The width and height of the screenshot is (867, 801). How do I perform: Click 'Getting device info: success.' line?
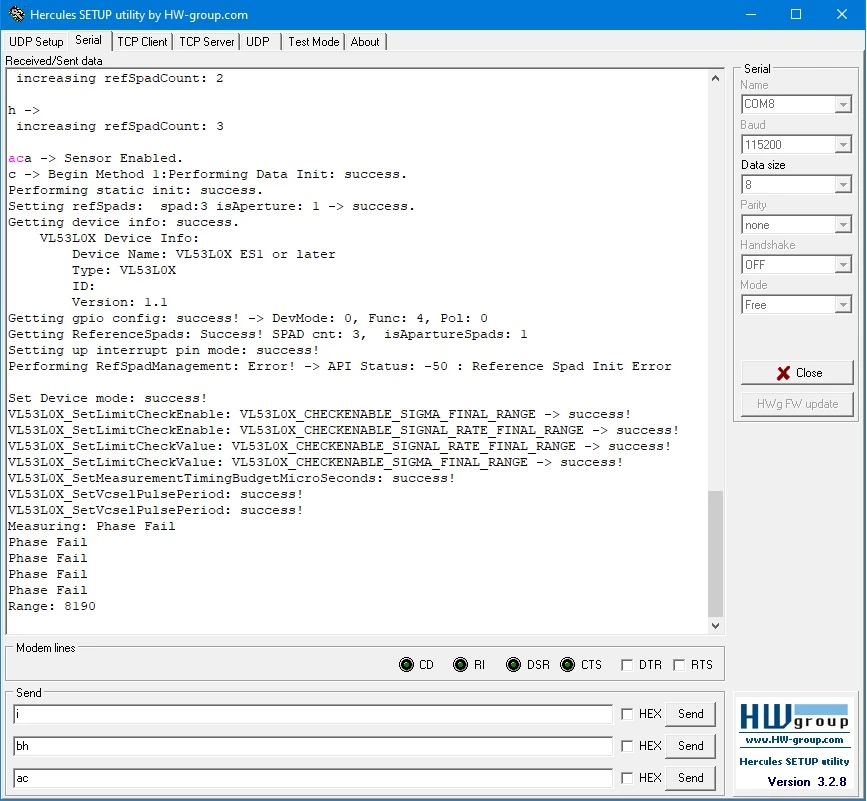pyautogui.click(x=123, y=223)
